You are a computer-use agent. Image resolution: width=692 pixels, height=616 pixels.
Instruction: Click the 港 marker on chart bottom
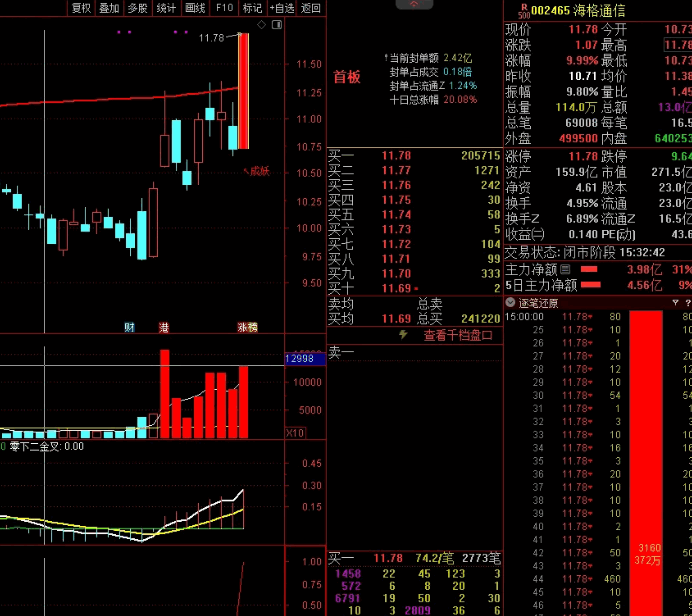coord(164,327)
